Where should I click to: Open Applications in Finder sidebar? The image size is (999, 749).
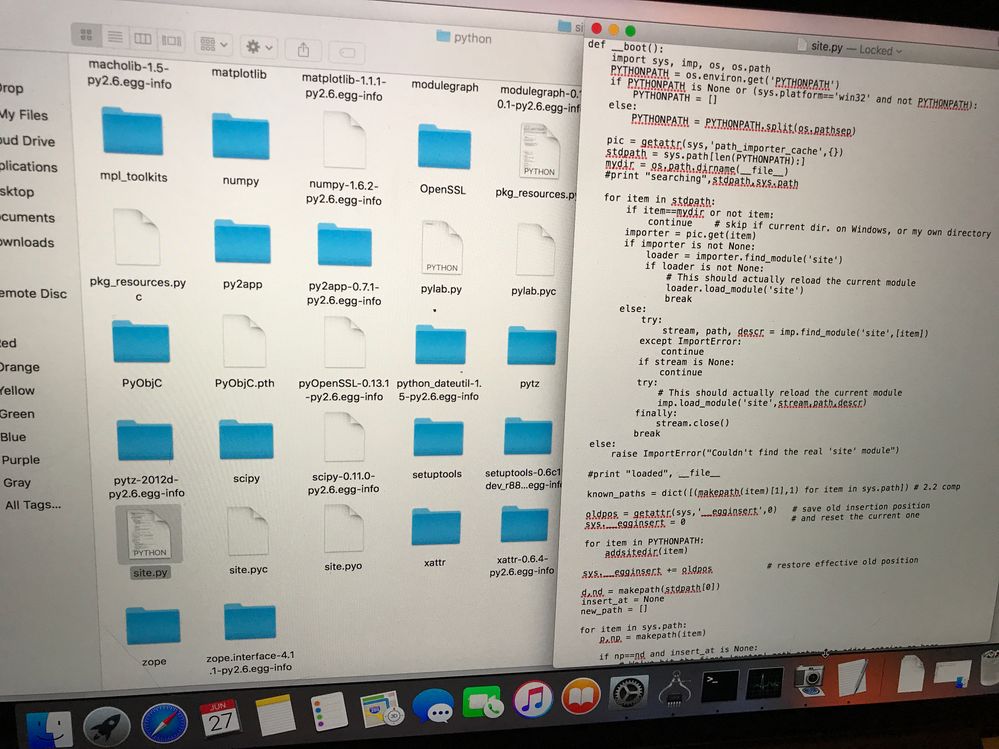coord(29,166)
